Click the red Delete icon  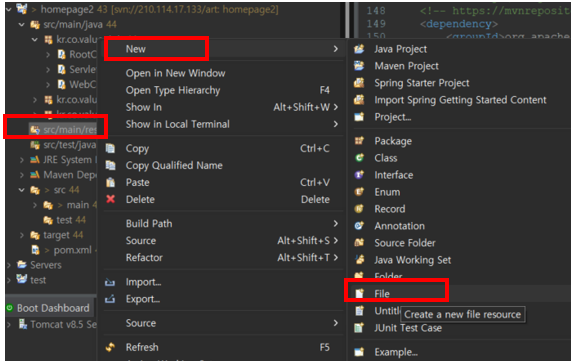(111, 199)
